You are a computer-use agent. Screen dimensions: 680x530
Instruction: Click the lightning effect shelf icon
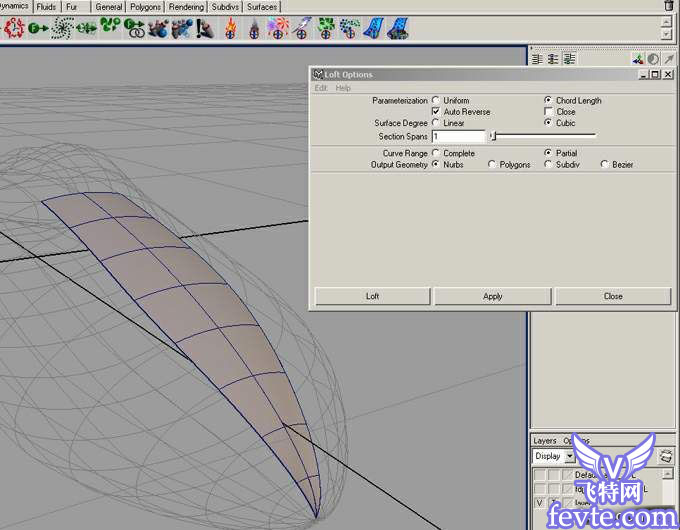tap(302, 28)
